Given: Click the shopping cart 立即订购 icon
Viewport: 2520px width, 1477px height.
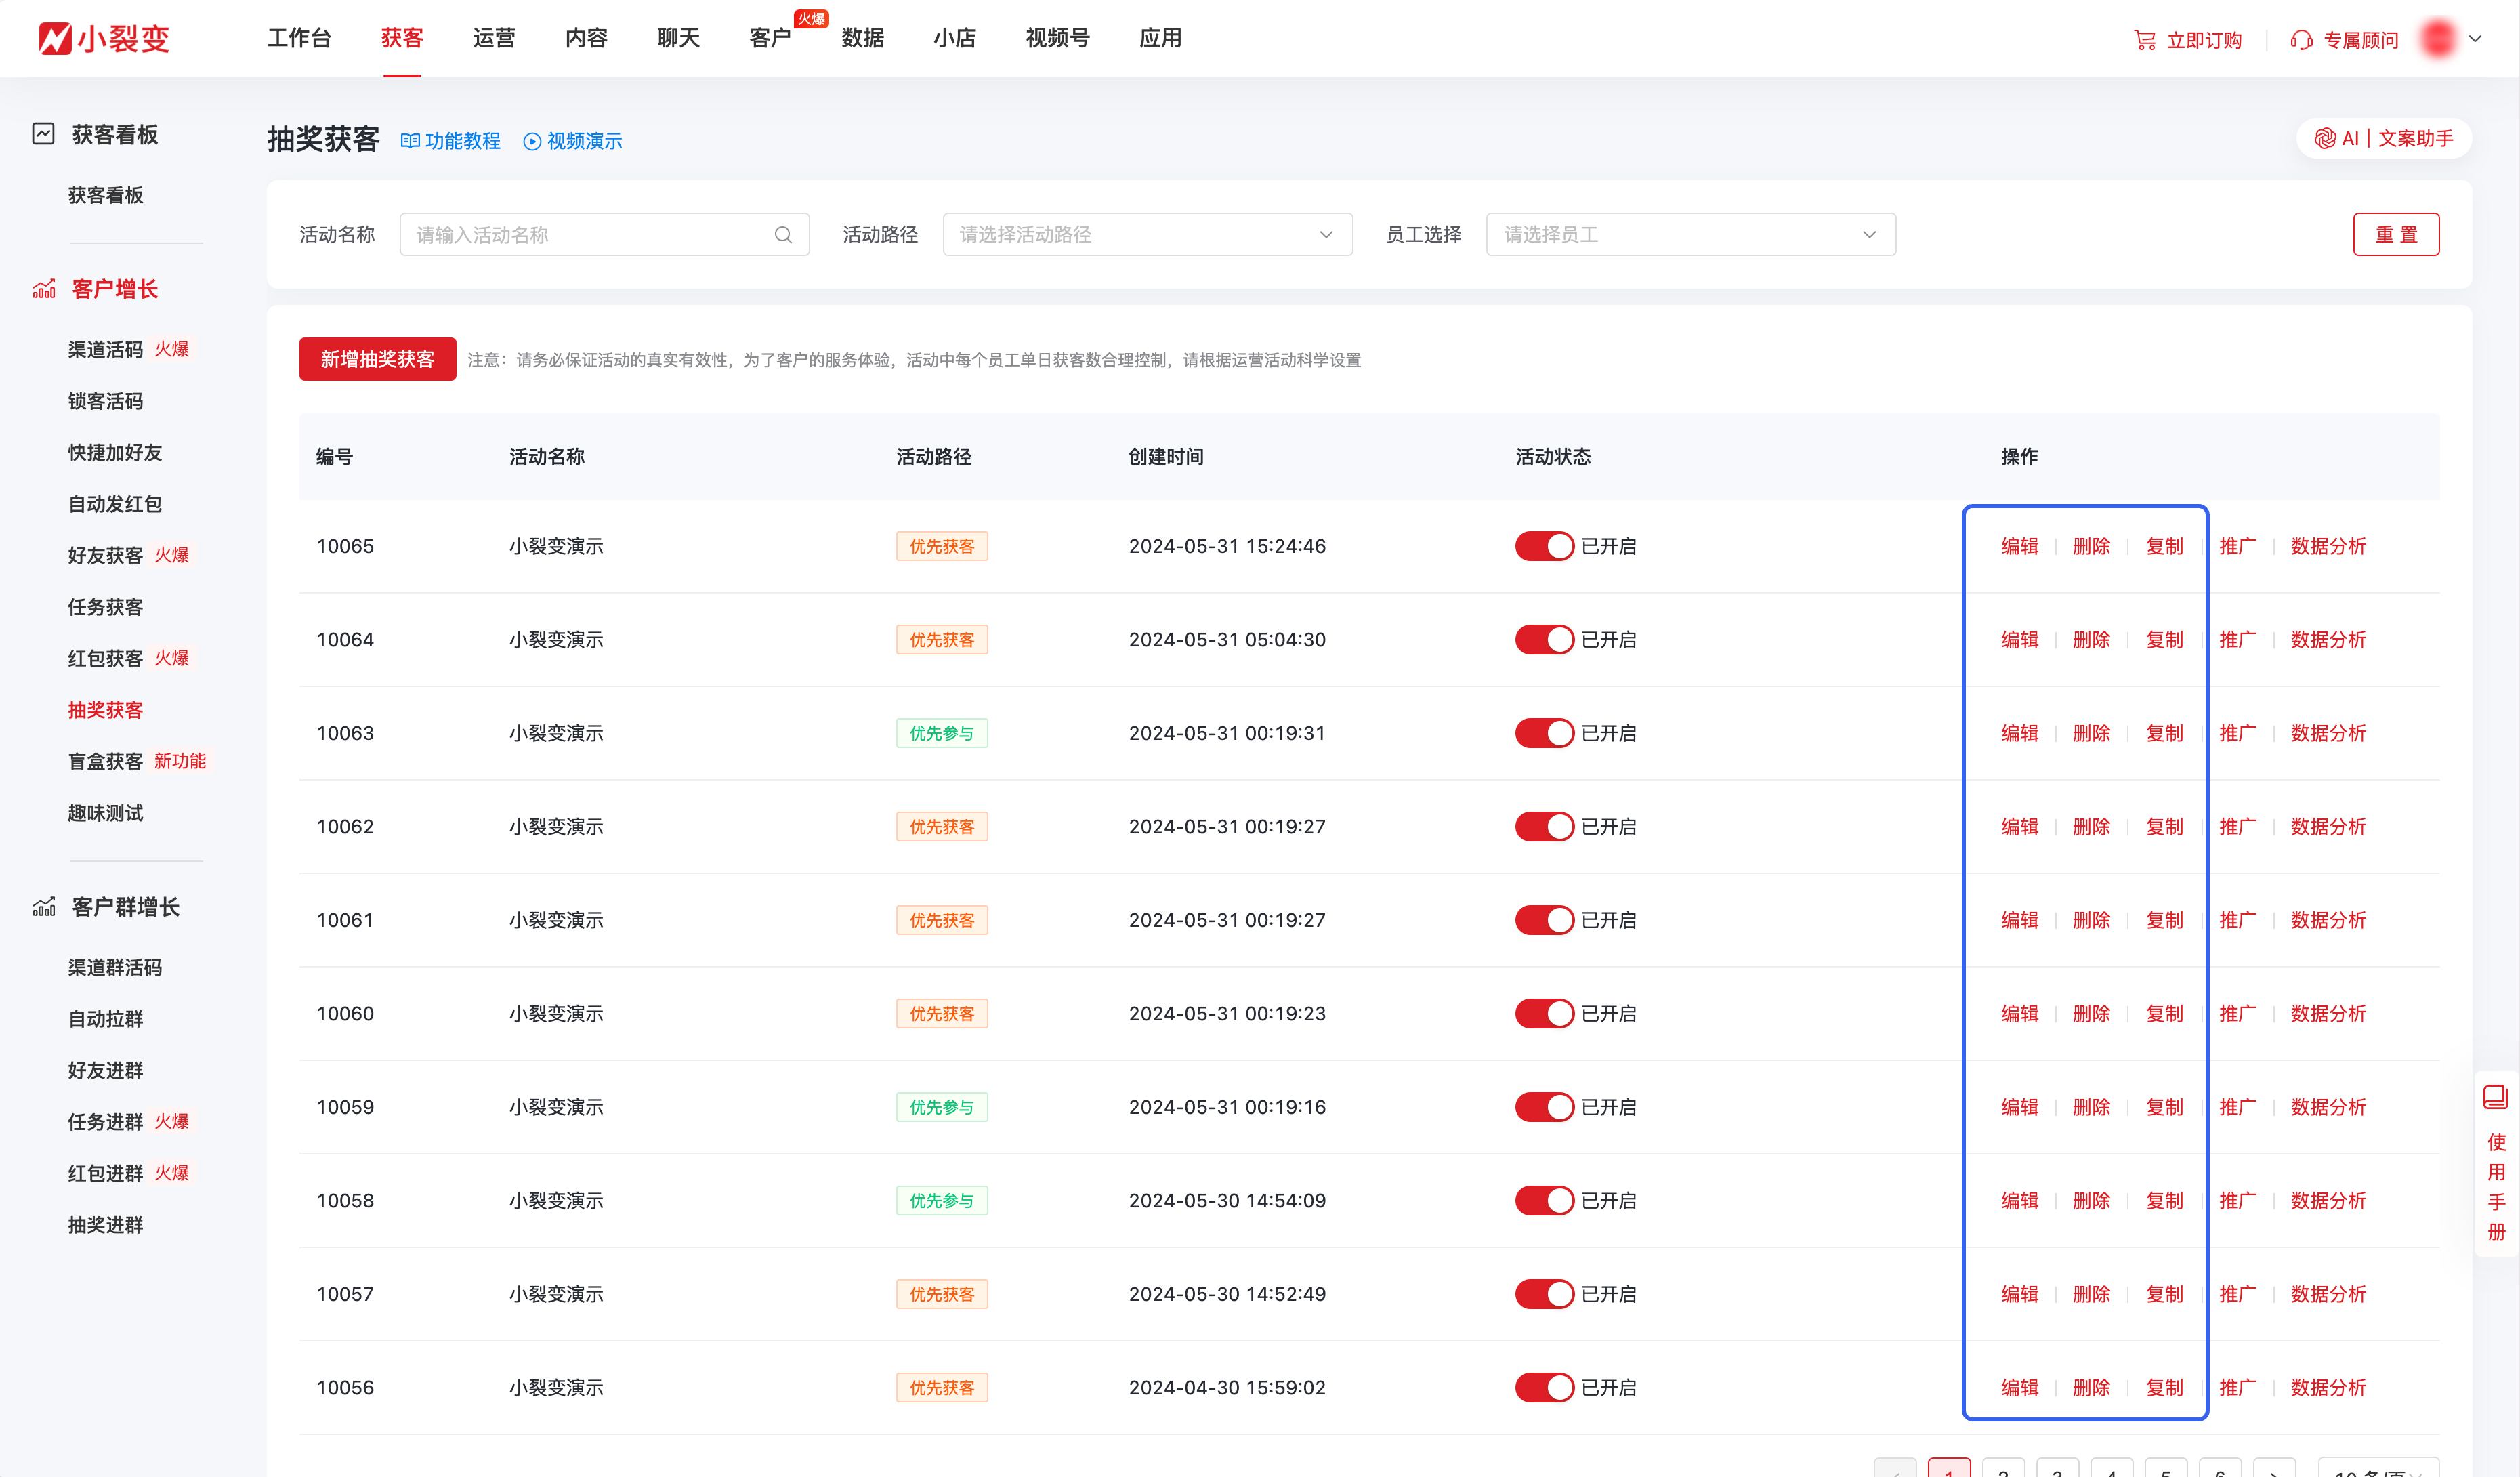Looking at the screenshot, I should pos(2144,40).
